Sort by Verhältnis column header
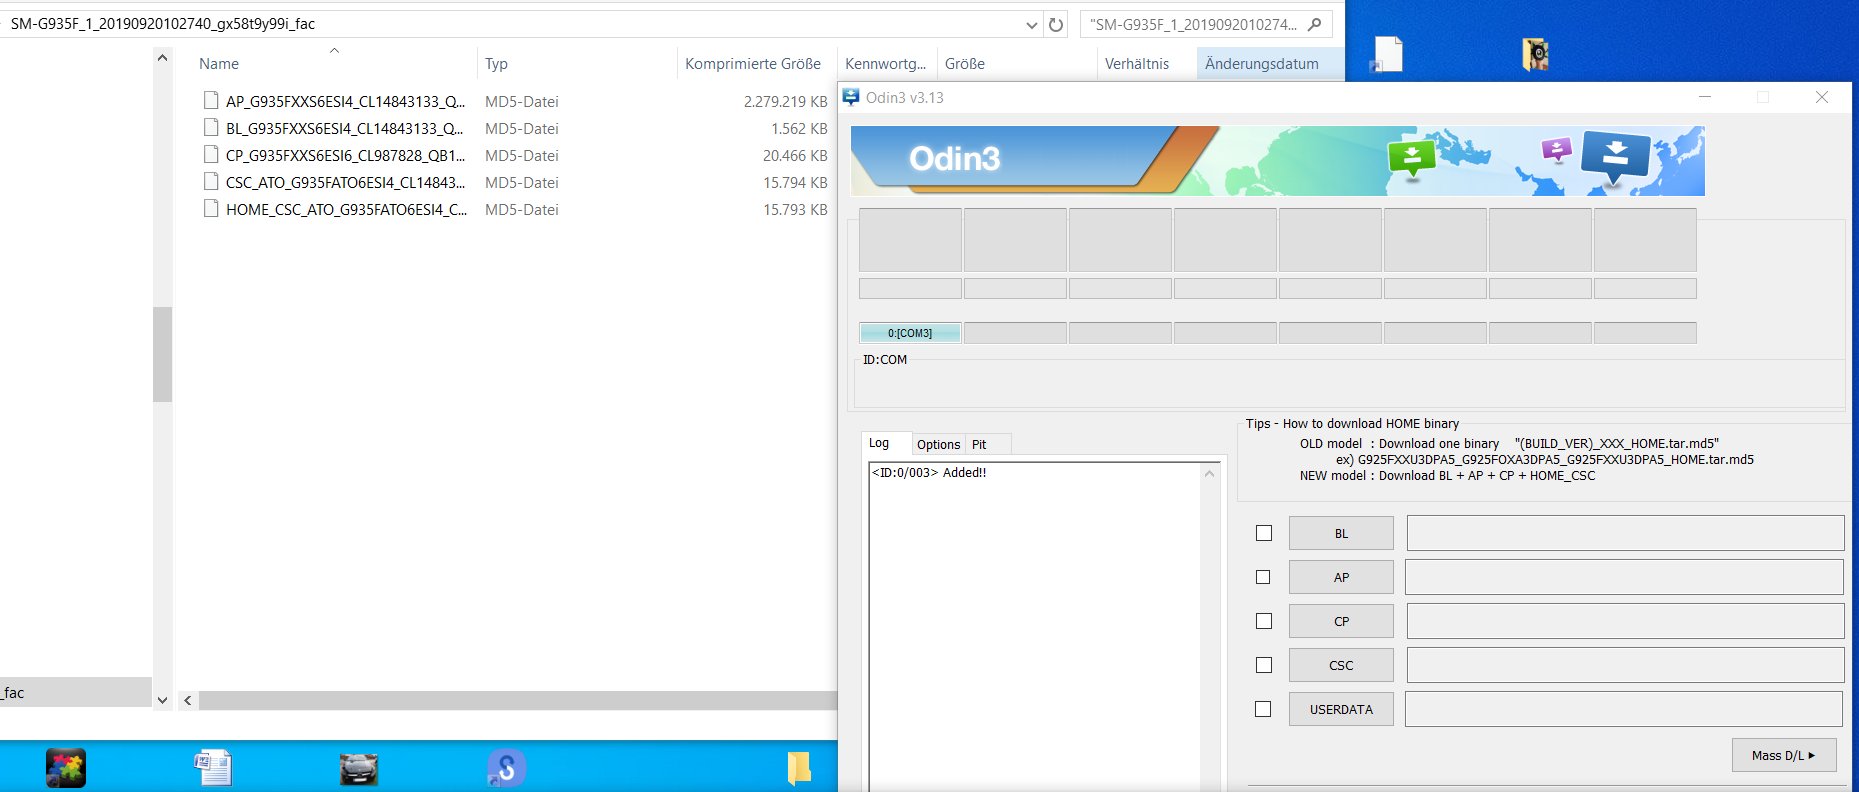Viewport: 1859px width, 792px height. pos(1137,63)
